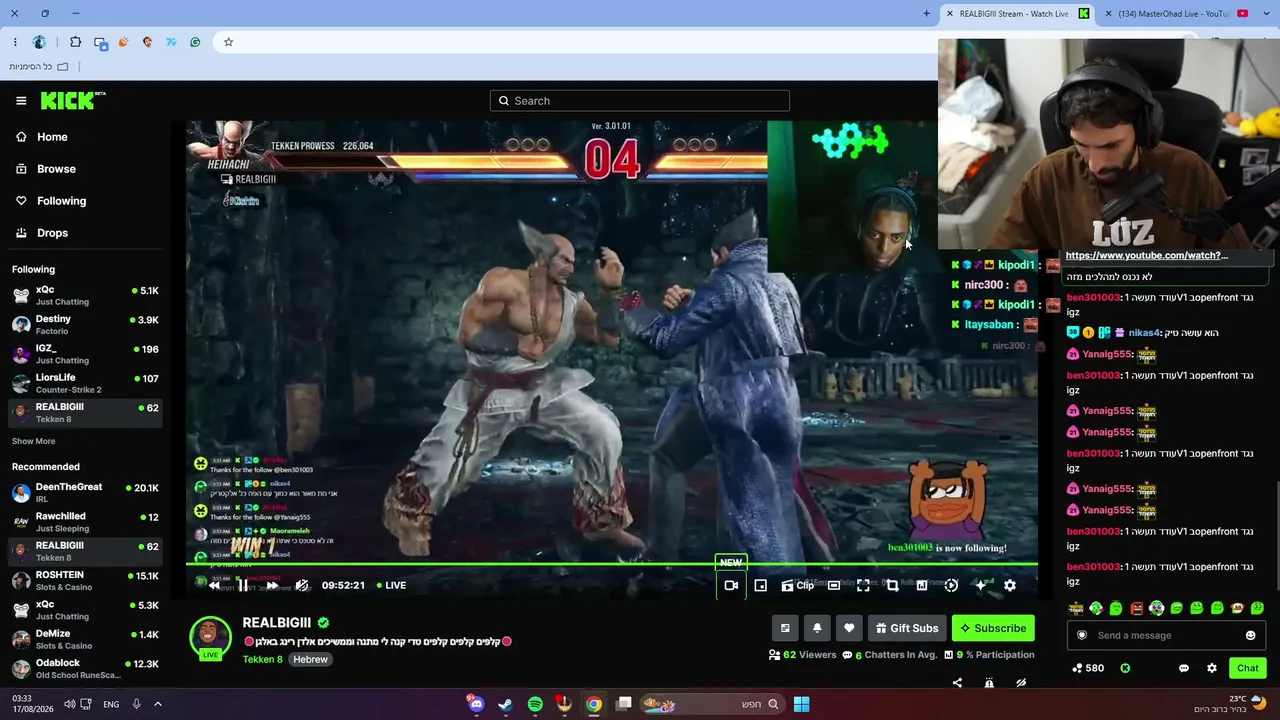This screenshot has height=720, width=1280.
Task: Open the YouTube link in chat
Action: coord(1146,256)
